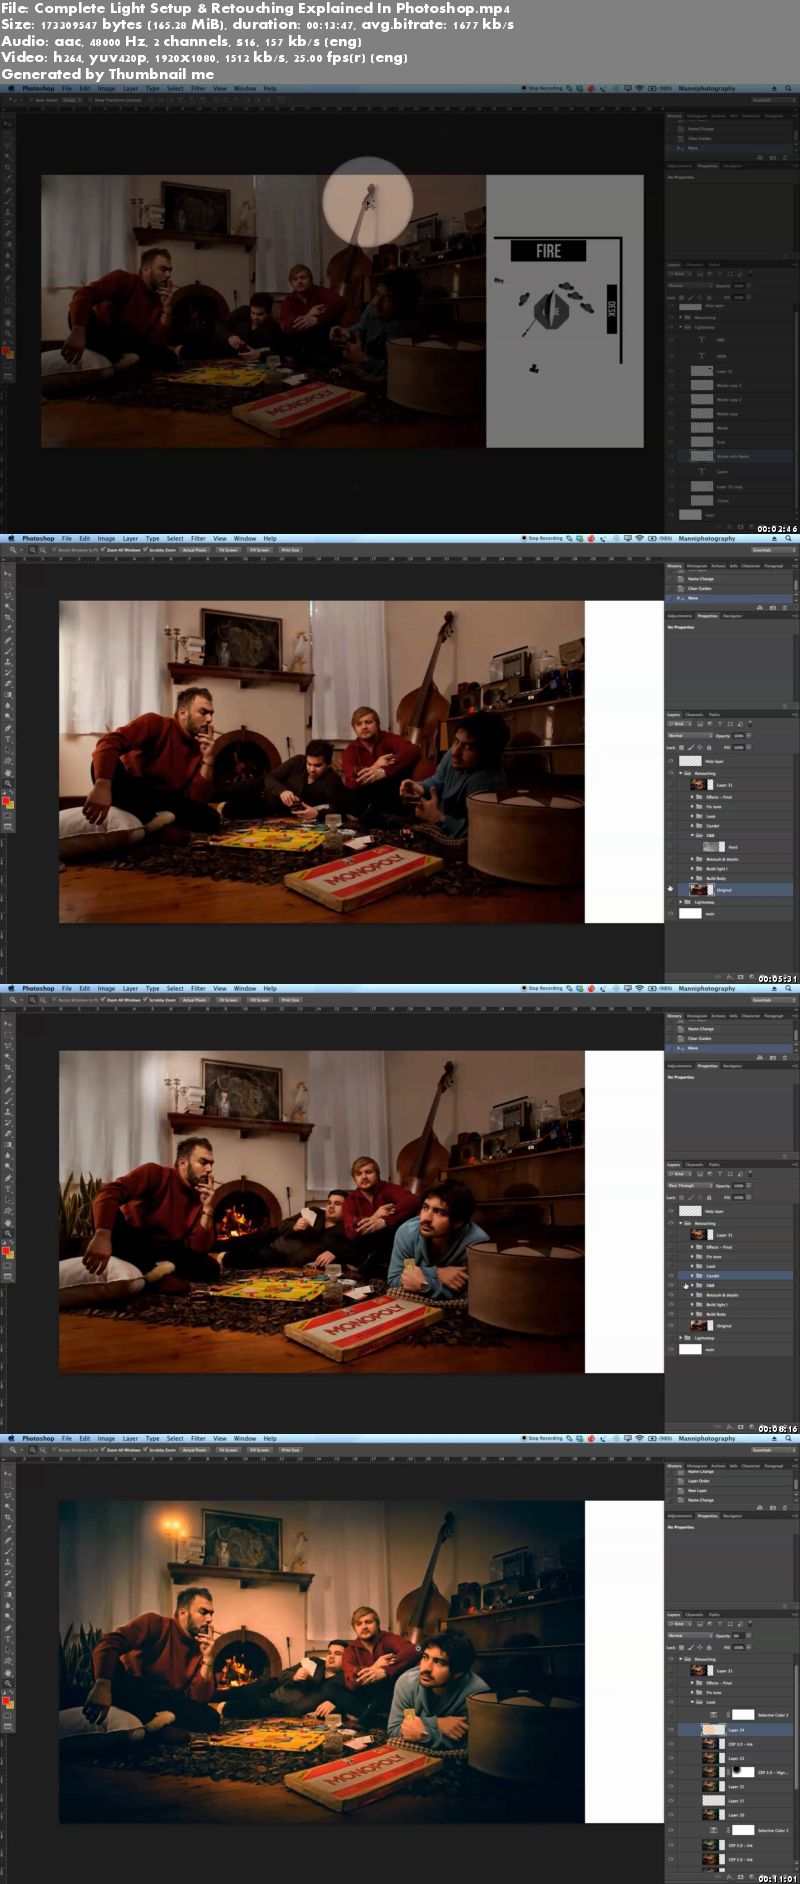Open the Normal blend mode dropdown in 00:05:31 frame
The image size is (800, 1884).
(x=690, y=736)
